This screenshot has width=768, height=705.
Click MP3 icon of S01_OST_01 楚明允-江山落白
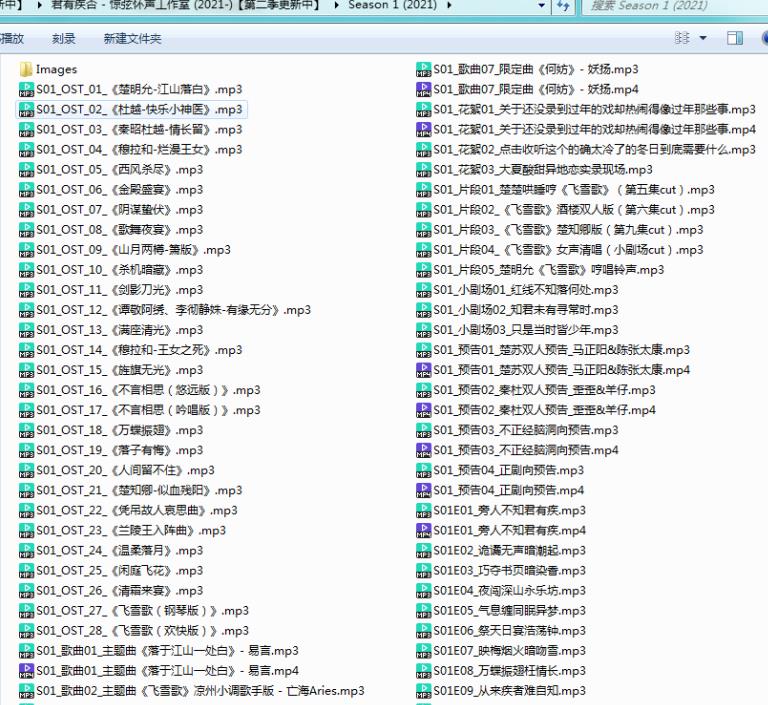[26, 89]
